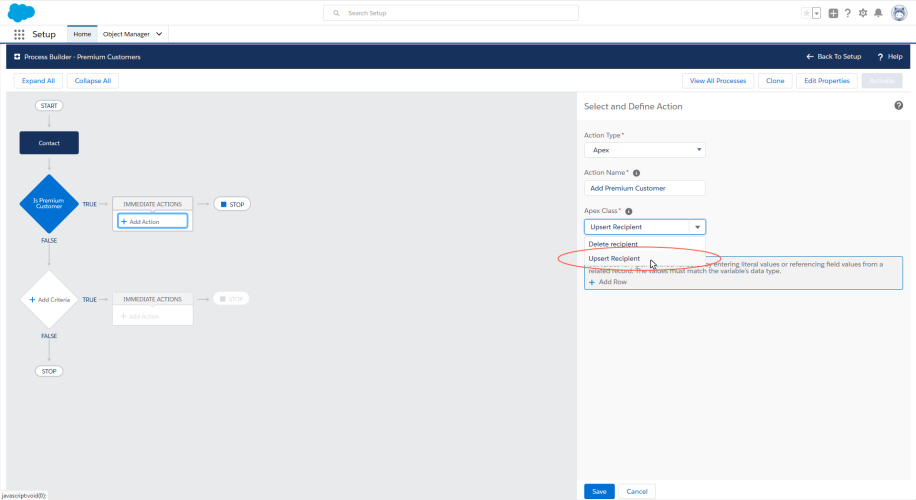Screen dimensions: 916x500
Task: Open the user profile avatar
Action: click(x=899, y=13)
